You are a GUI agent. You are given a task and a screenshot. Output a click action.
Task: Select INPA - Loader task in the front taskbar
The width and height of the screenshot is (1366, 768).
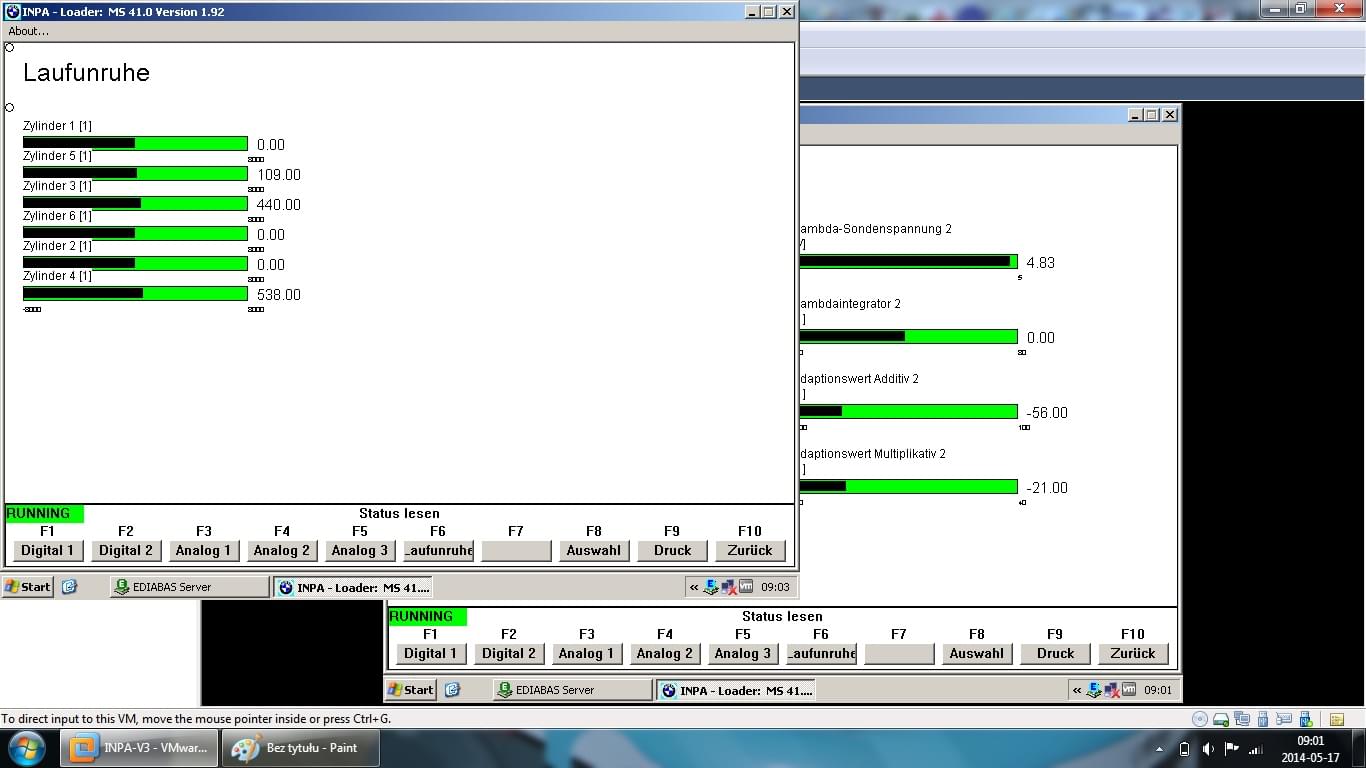click(x=353, y=587)
